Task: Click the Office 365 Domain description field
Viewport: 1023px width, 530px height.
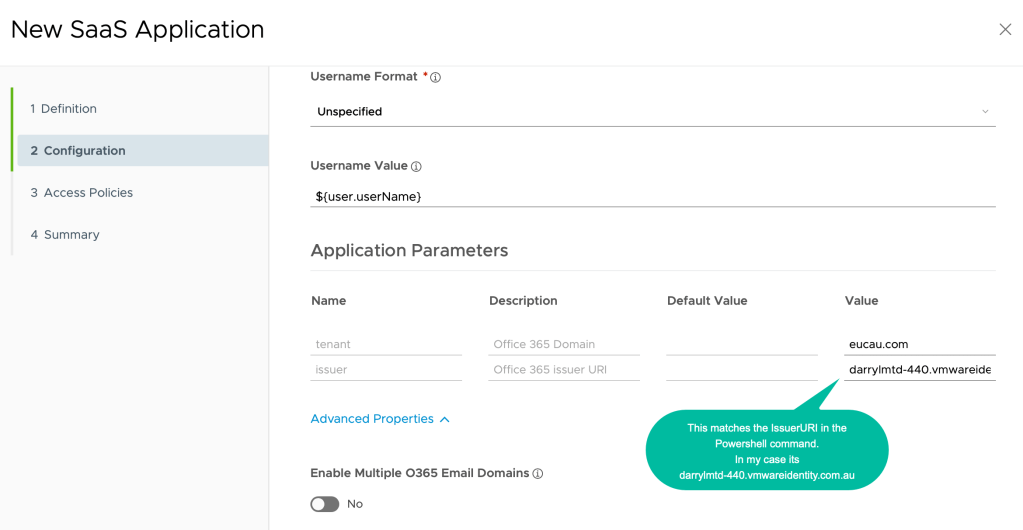Action: coord(564,344)
